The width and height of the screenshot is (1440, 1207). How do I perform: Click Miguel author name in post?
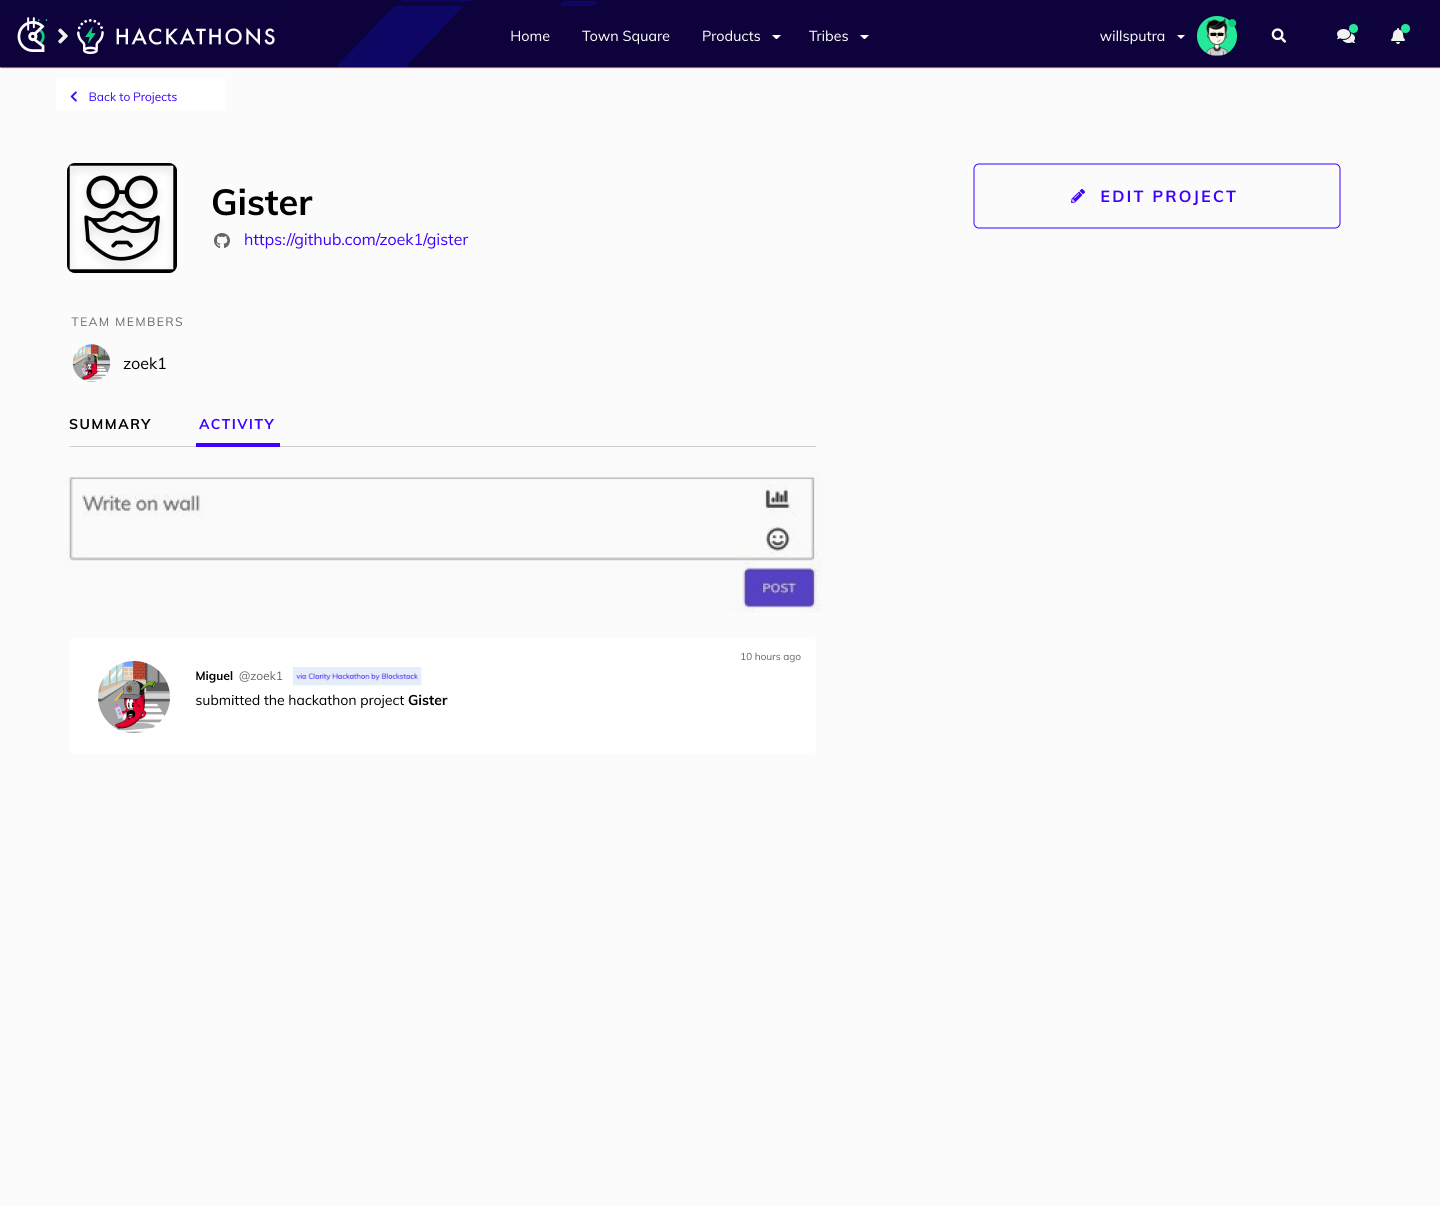click(x=214, y=676)
